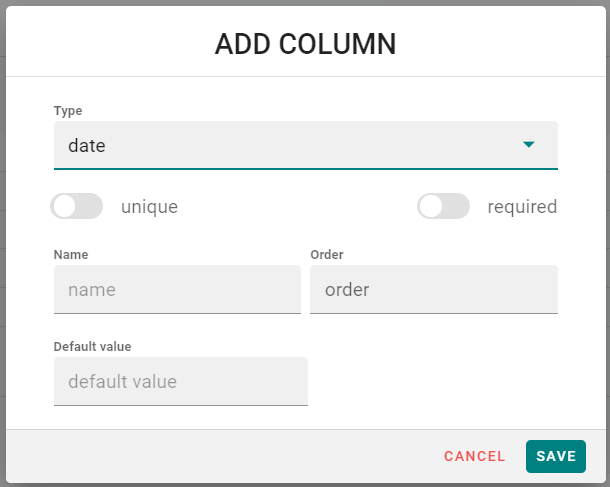Screen dimensions: 610x487
Task: Click the ADD COLUMN dialog title
Action: click(x=305, y=44)
